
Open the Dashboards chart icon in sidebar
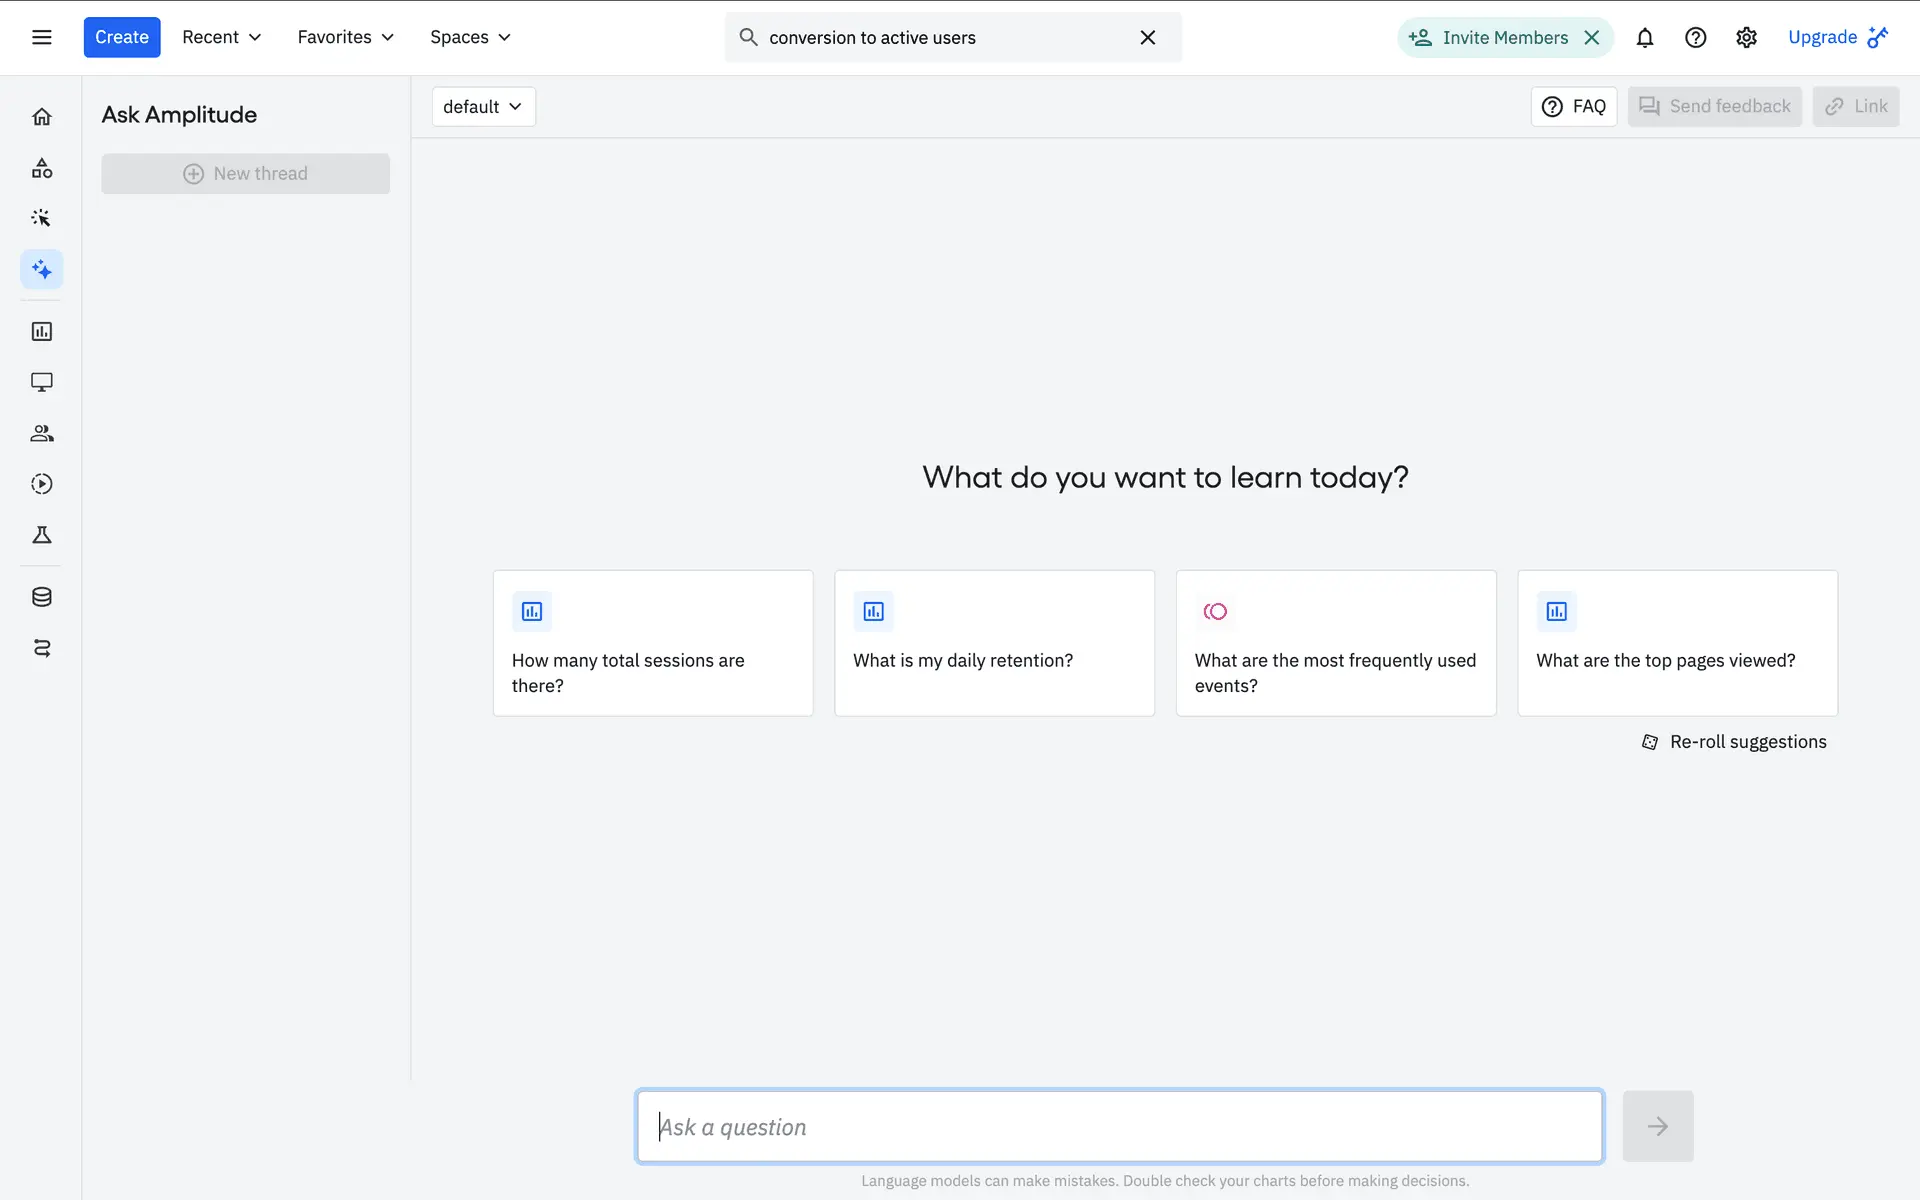[x=41, y=331]
